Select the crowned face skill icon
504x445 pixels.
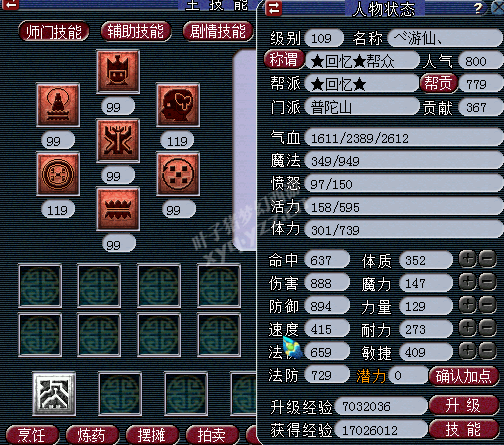click(x=118, y=71)
